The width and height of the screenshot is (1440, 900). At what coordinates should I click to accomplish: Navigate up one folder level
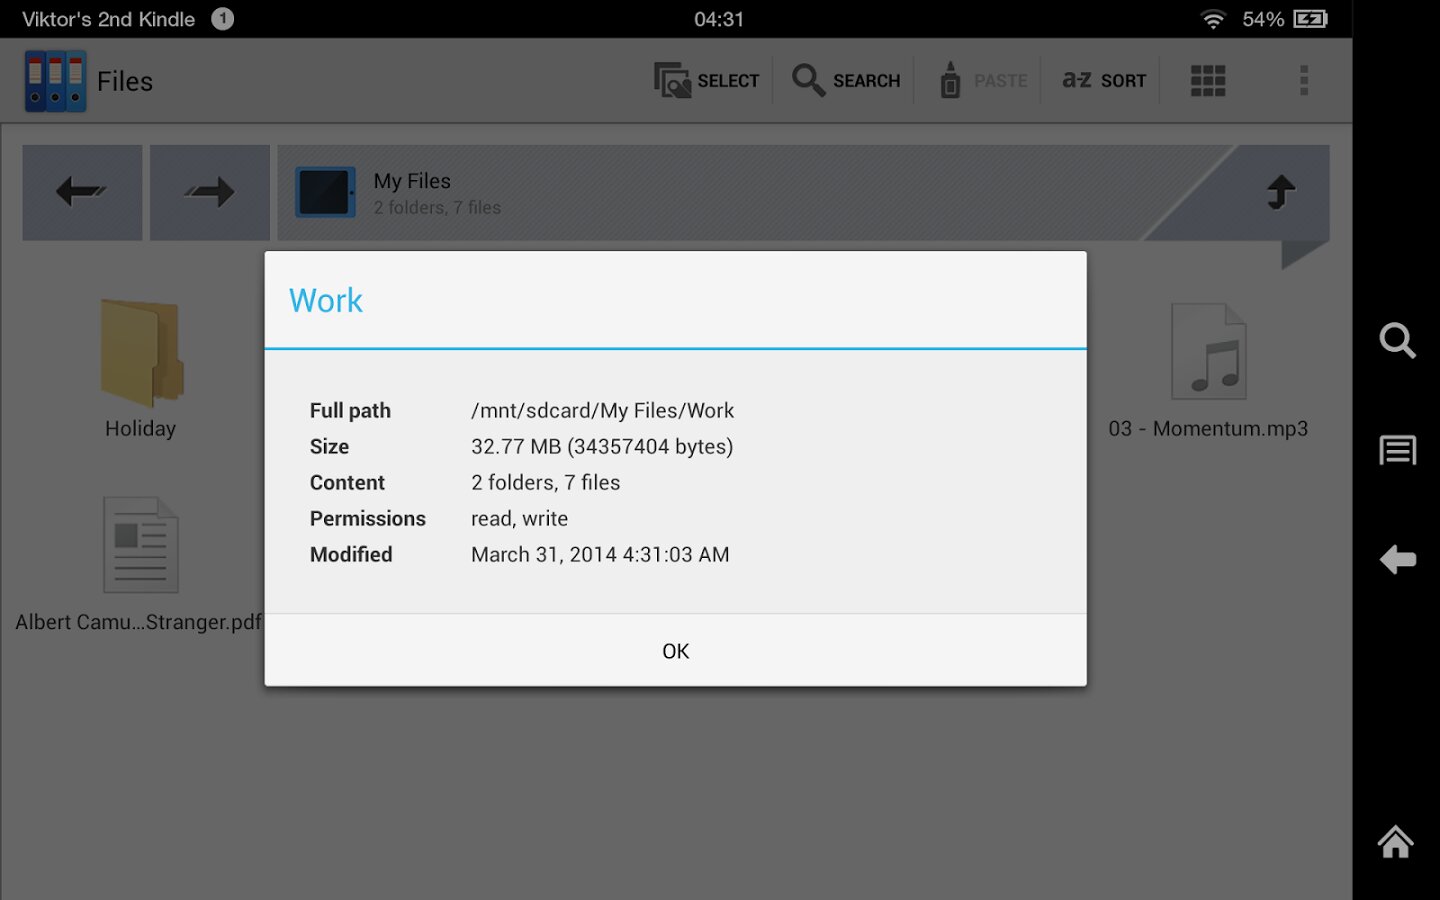point(1281,191)
